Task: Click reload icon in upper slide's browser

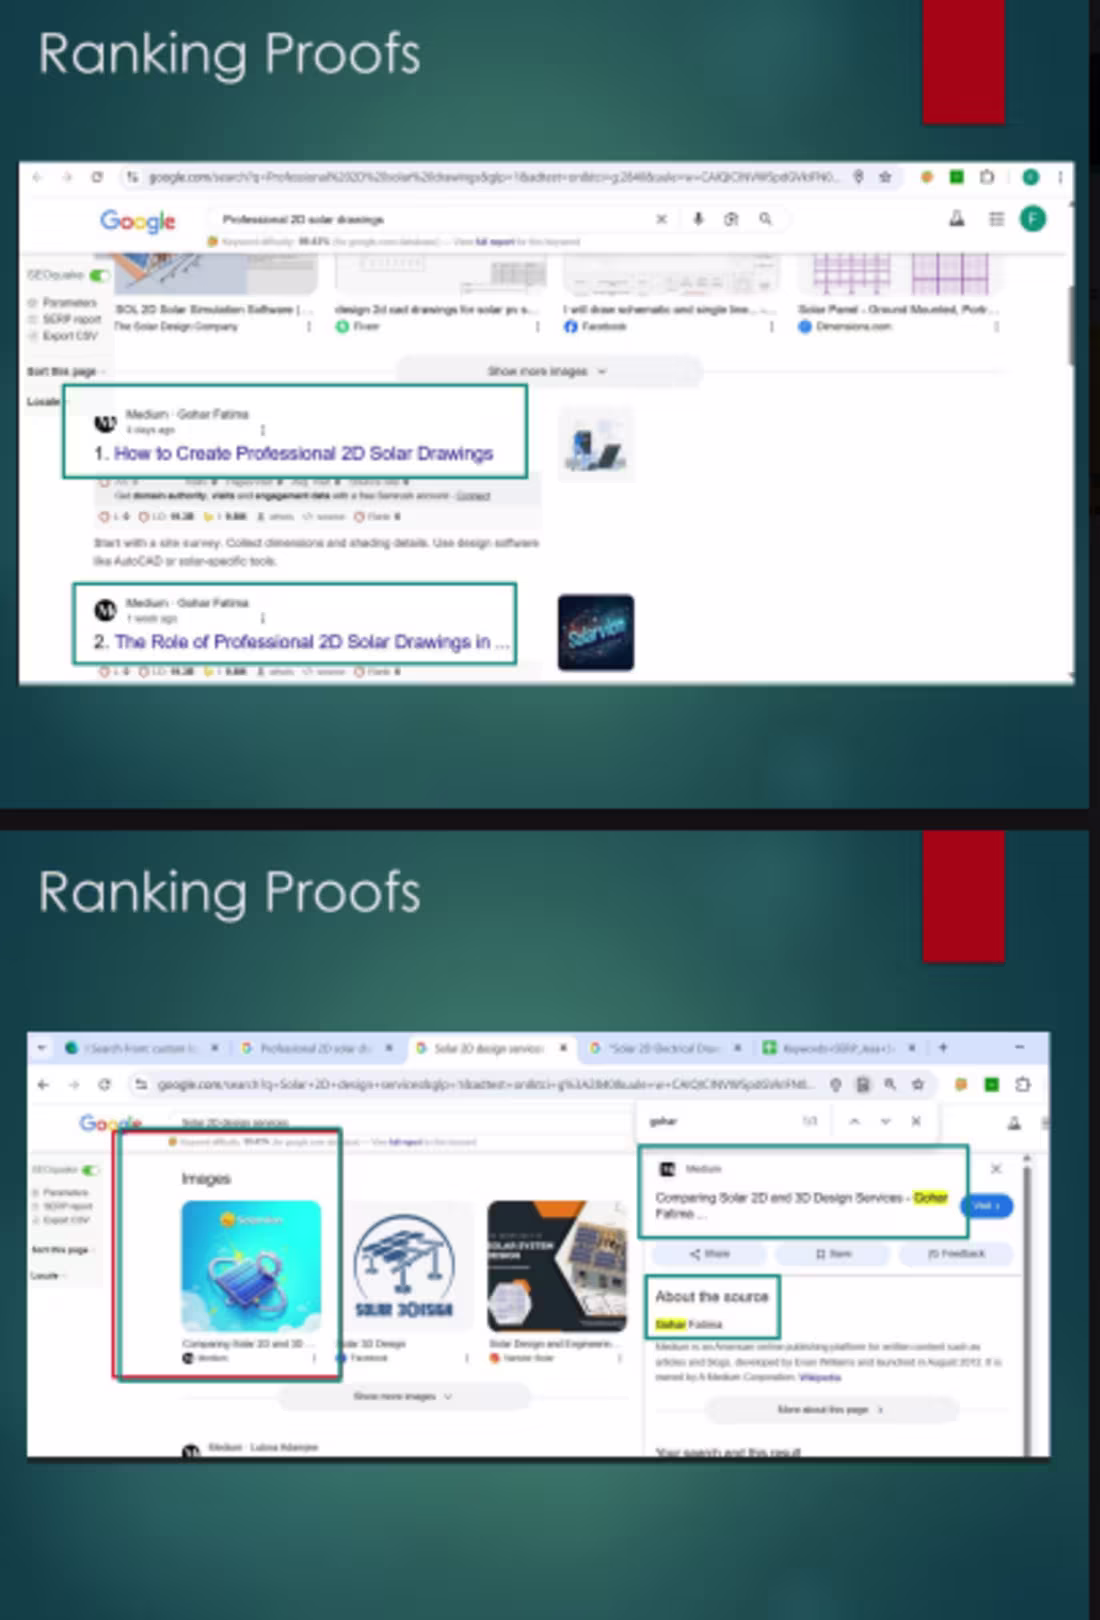Action: click(x=97, y=177)
